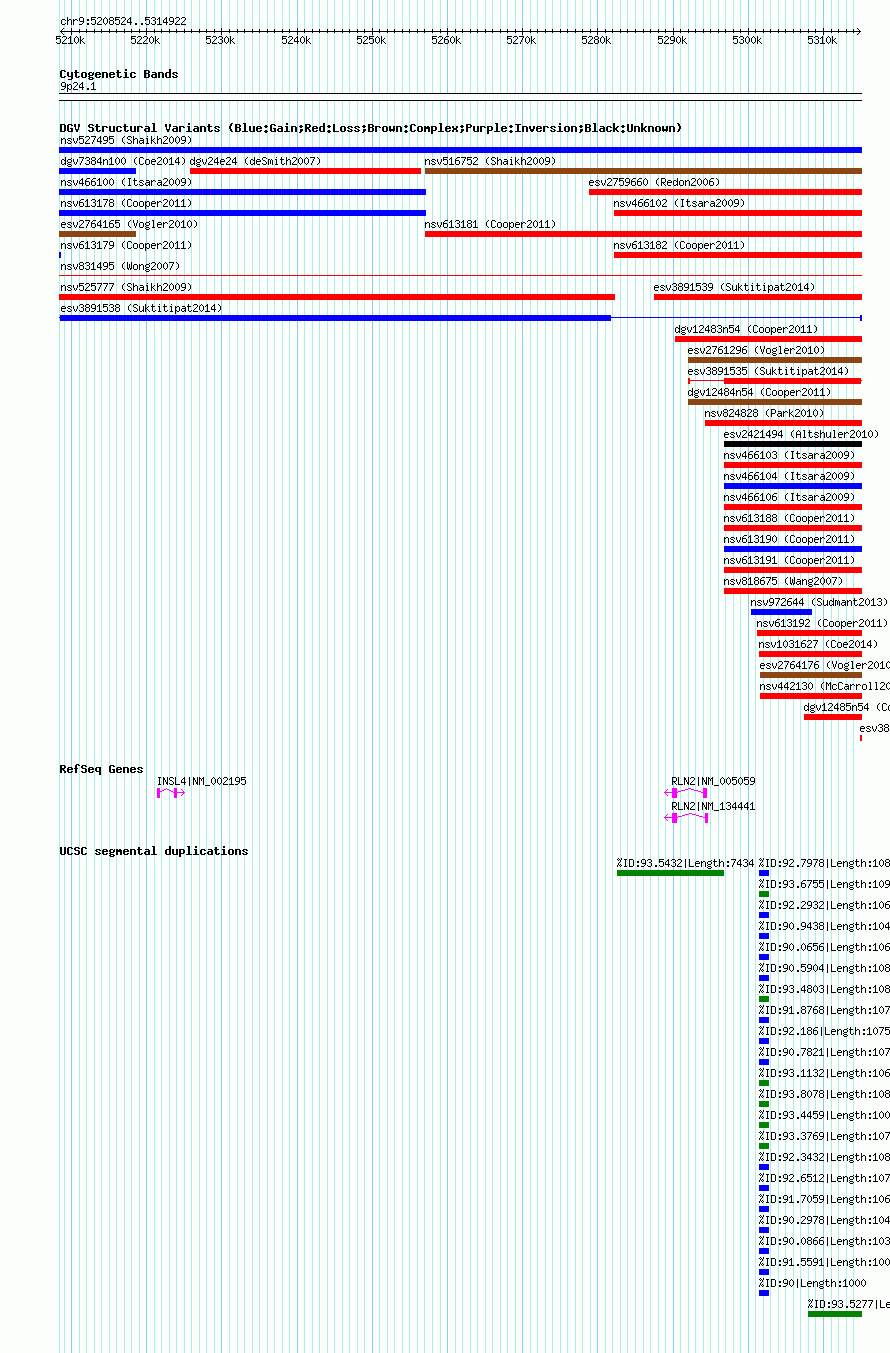Select nsv466104 (Itsara2009) label
This screenshot has width=890, height=1353.
click(790, 476)
